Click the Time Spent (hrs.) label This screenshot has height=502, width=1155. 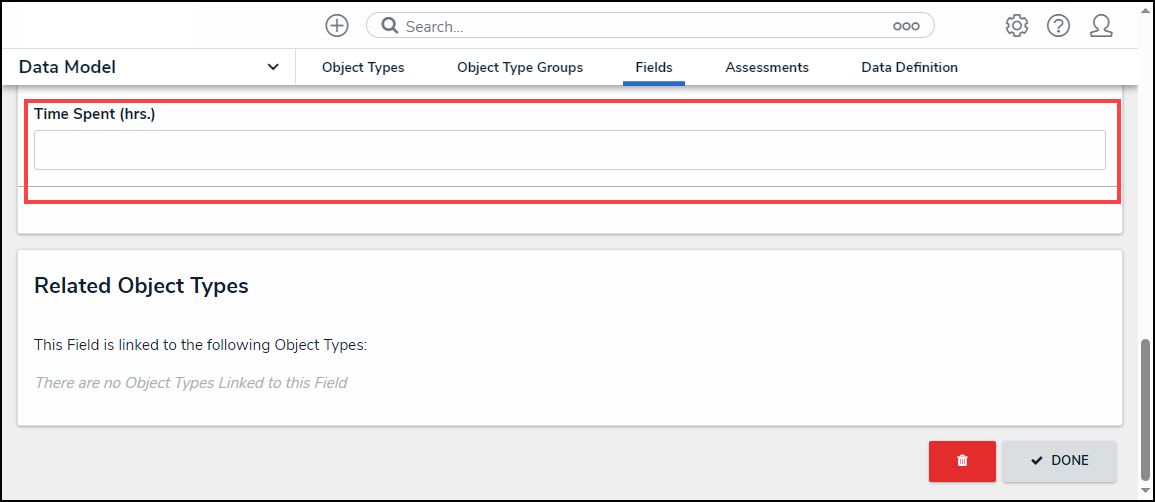pos(95,114)
